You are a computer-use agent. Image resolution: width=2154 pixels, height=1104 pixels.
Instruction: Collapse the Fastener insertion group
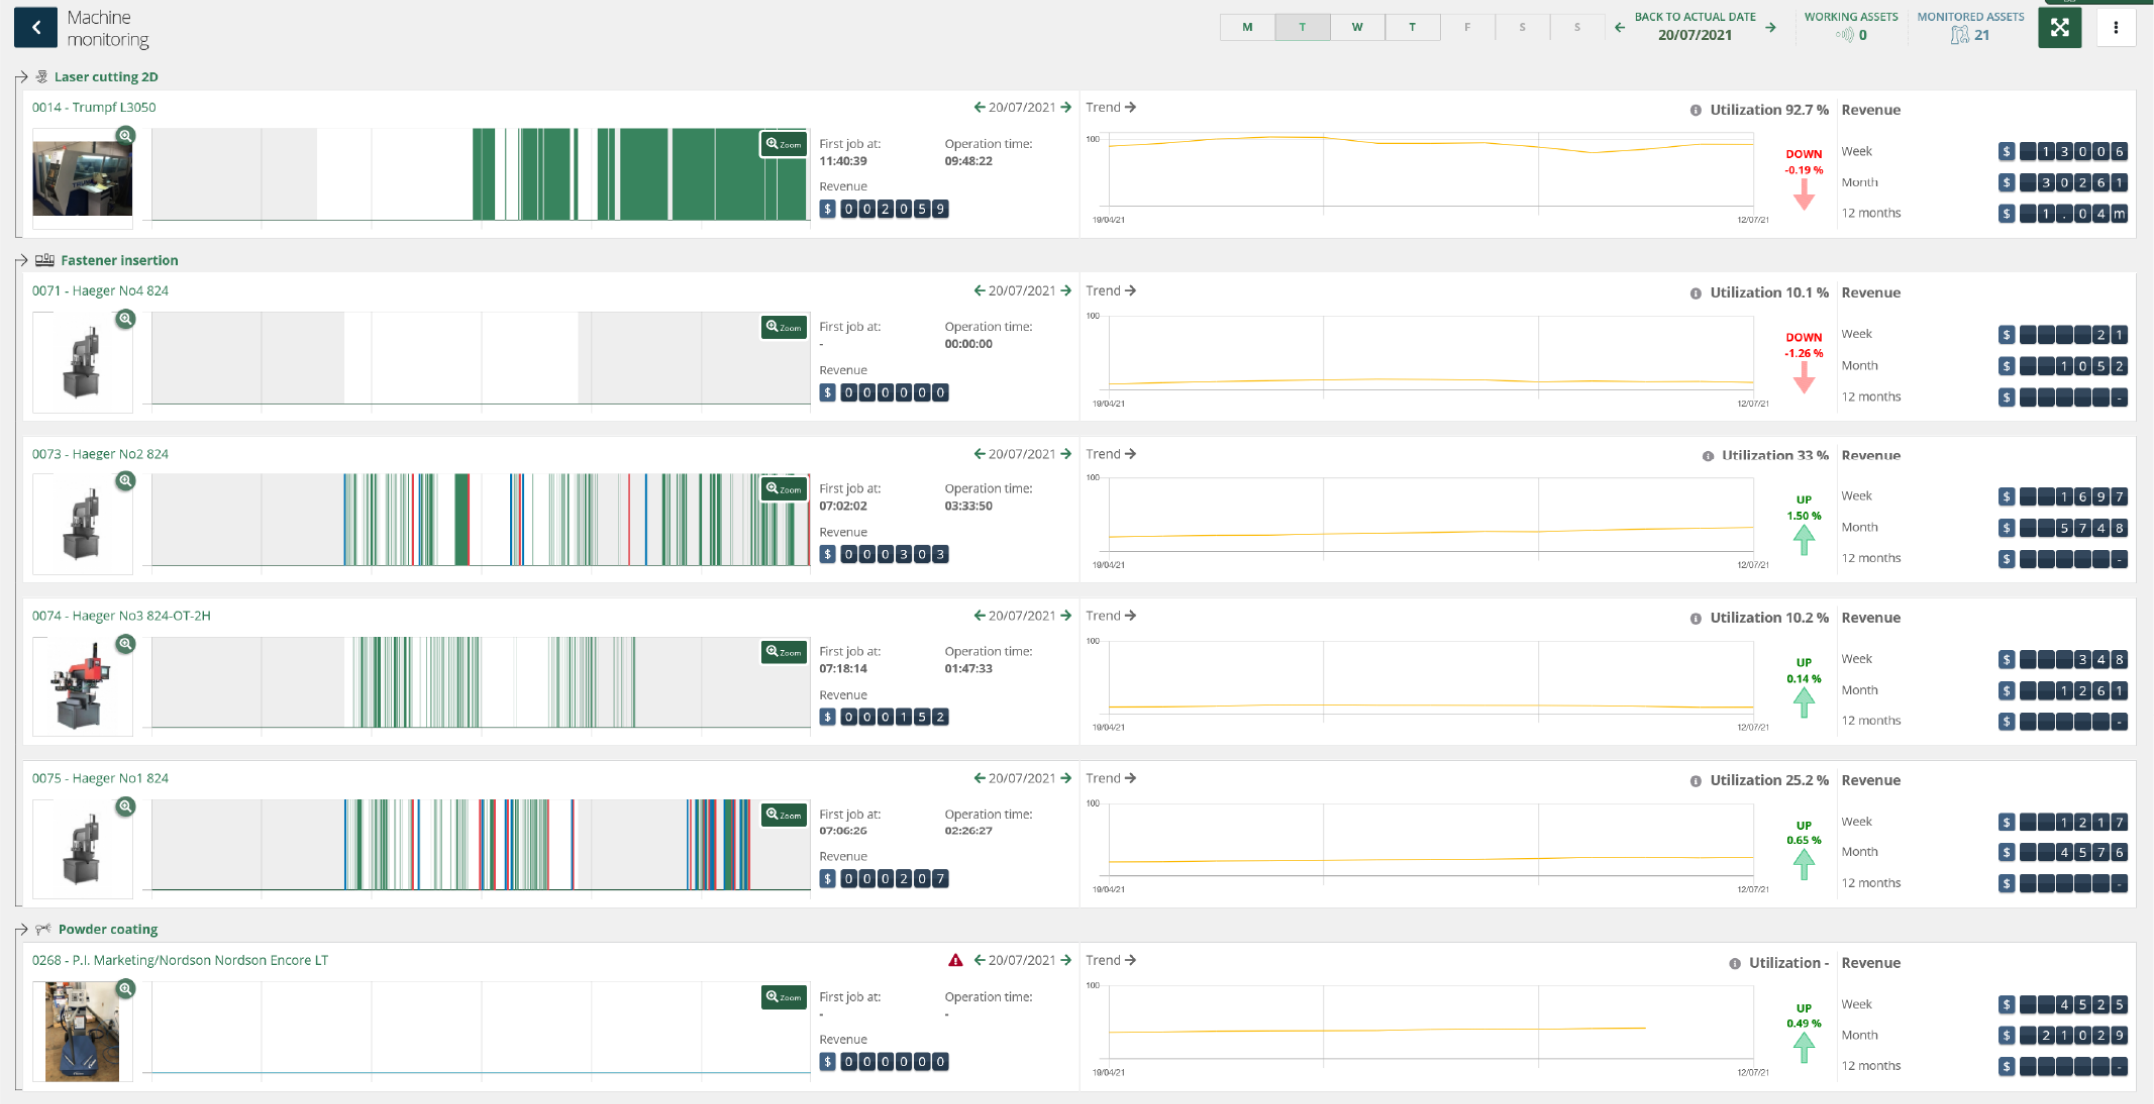[x=22, y=260]
